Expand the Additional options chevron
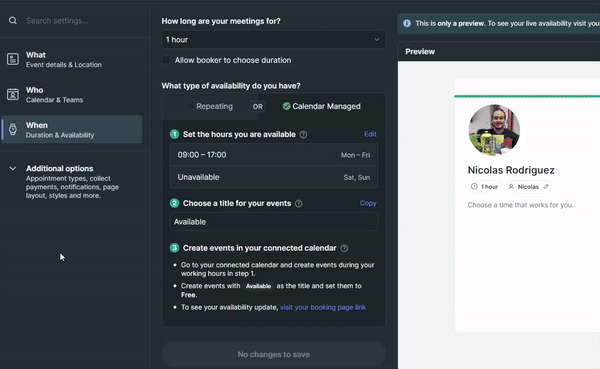600x369 pixels. coord(13,168)
